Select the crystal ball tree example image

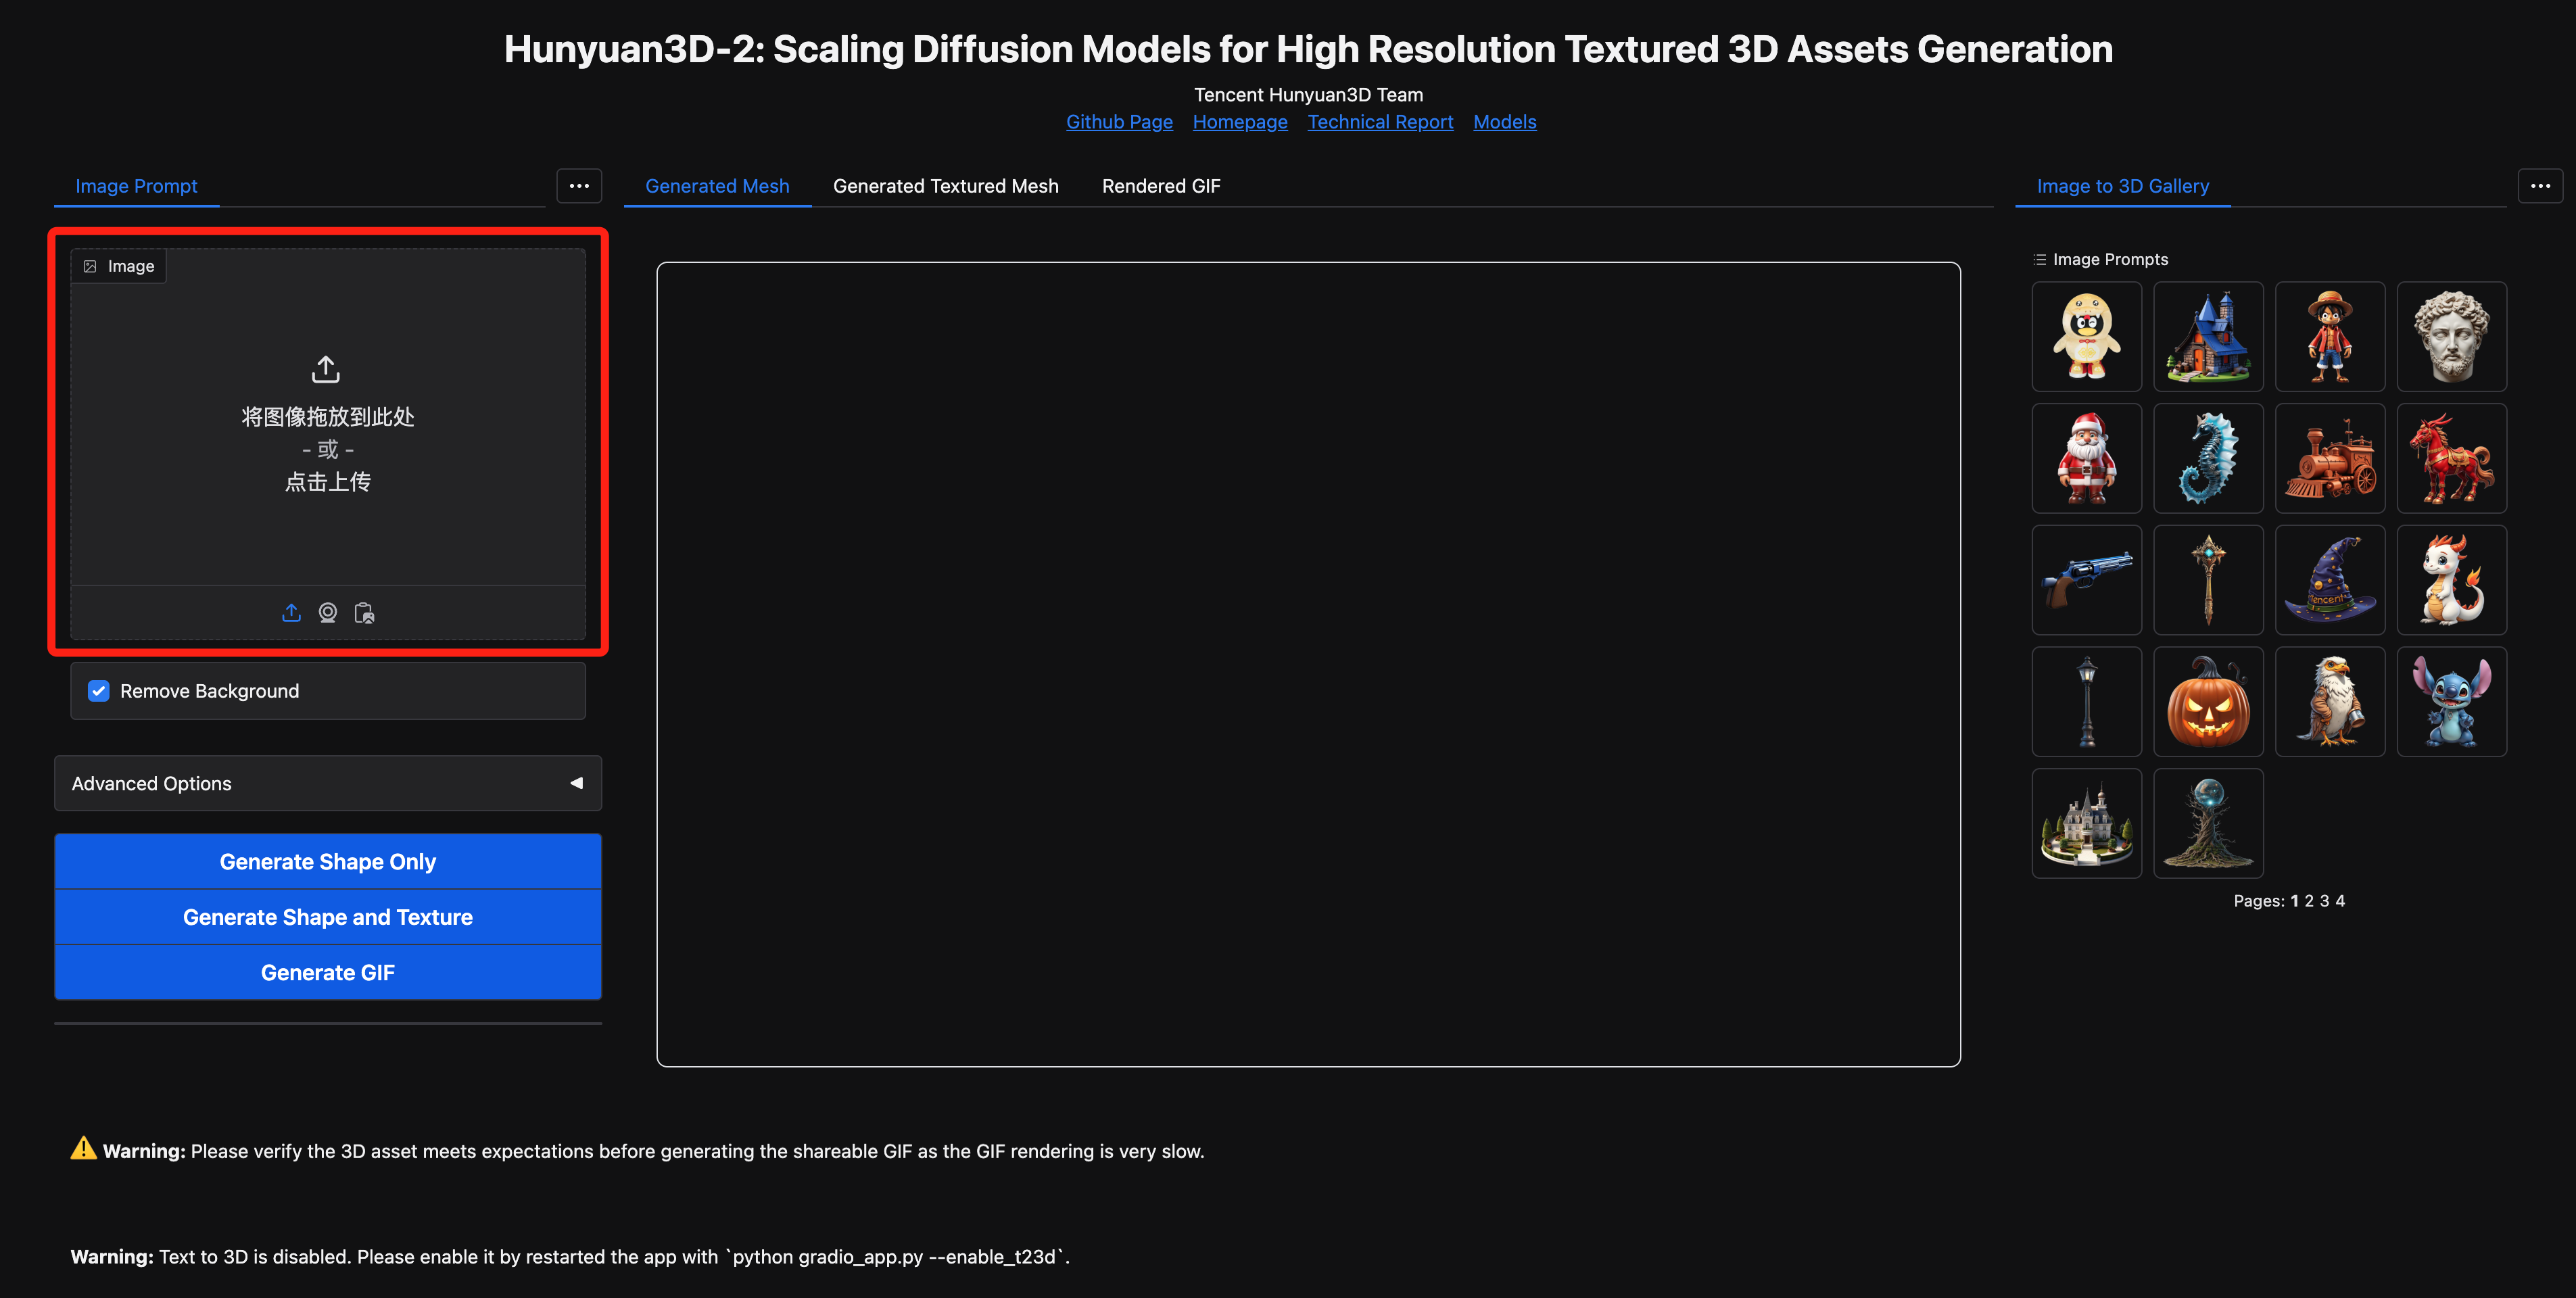pyautogui.click(x=2208, y=823)
